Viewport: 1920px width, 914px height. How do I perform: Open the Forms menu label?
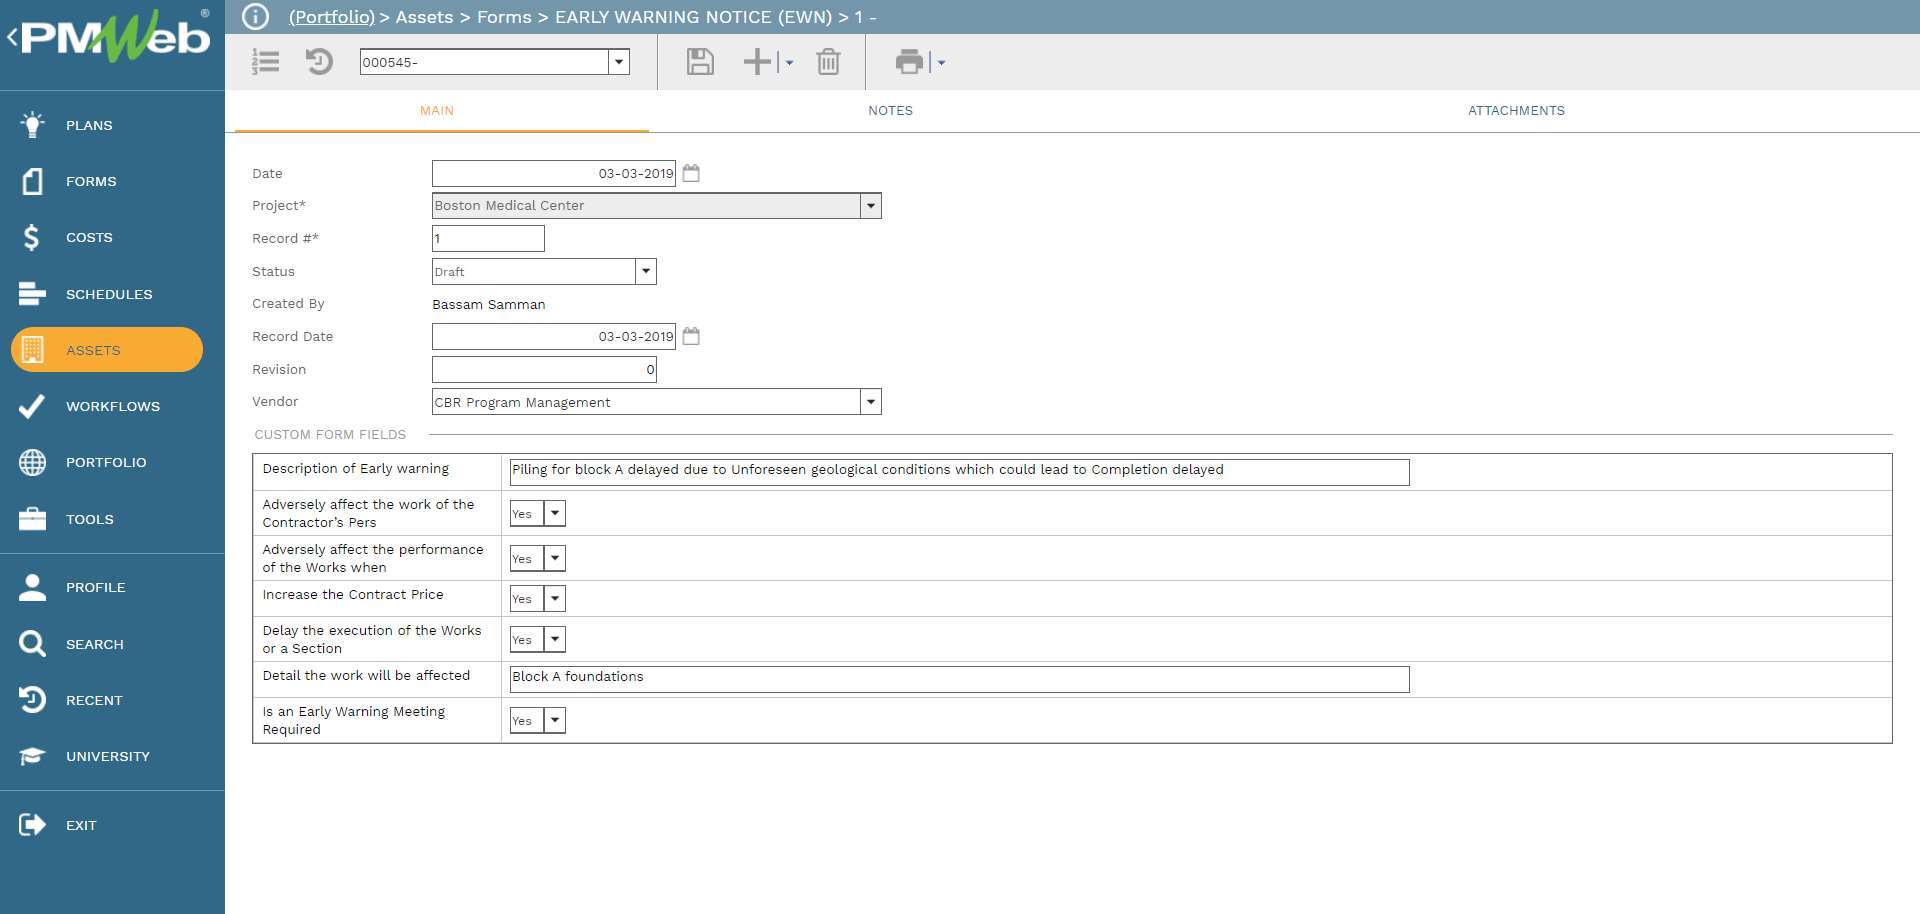pyautogui.click(x=91, y=181)
